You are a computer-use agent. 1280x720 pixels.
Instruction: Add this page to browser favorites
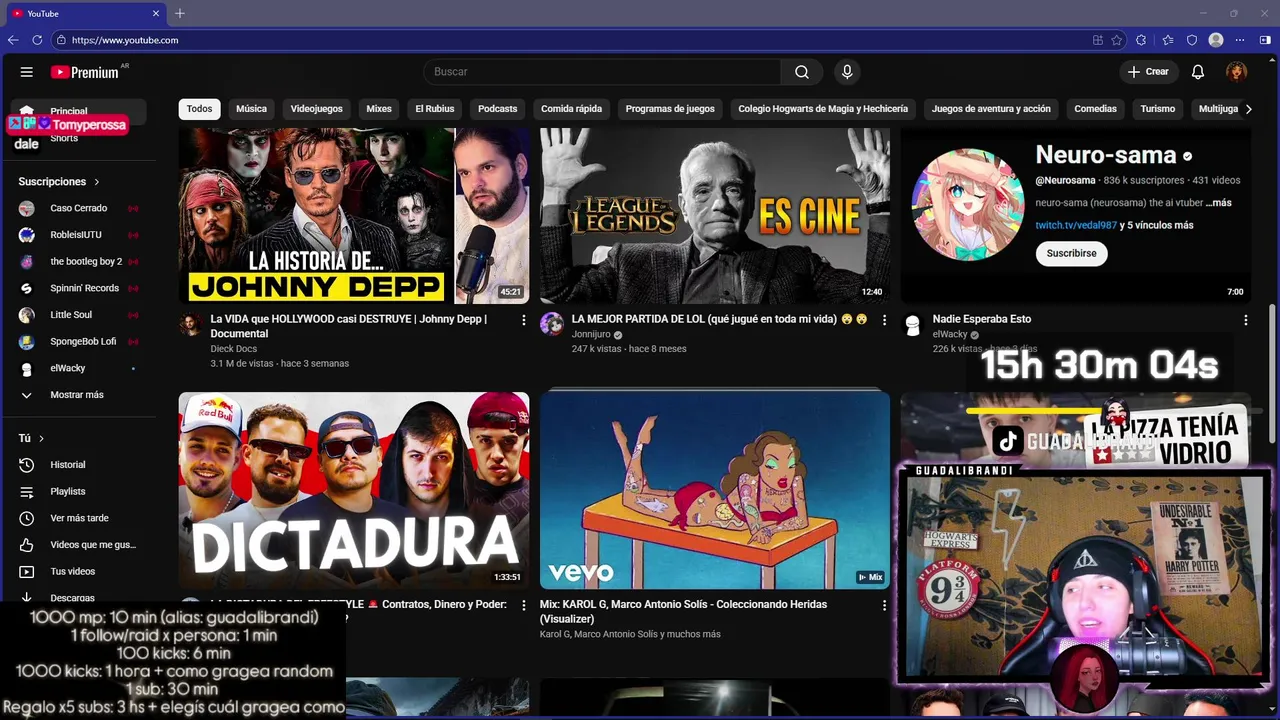coord(1116,40)
